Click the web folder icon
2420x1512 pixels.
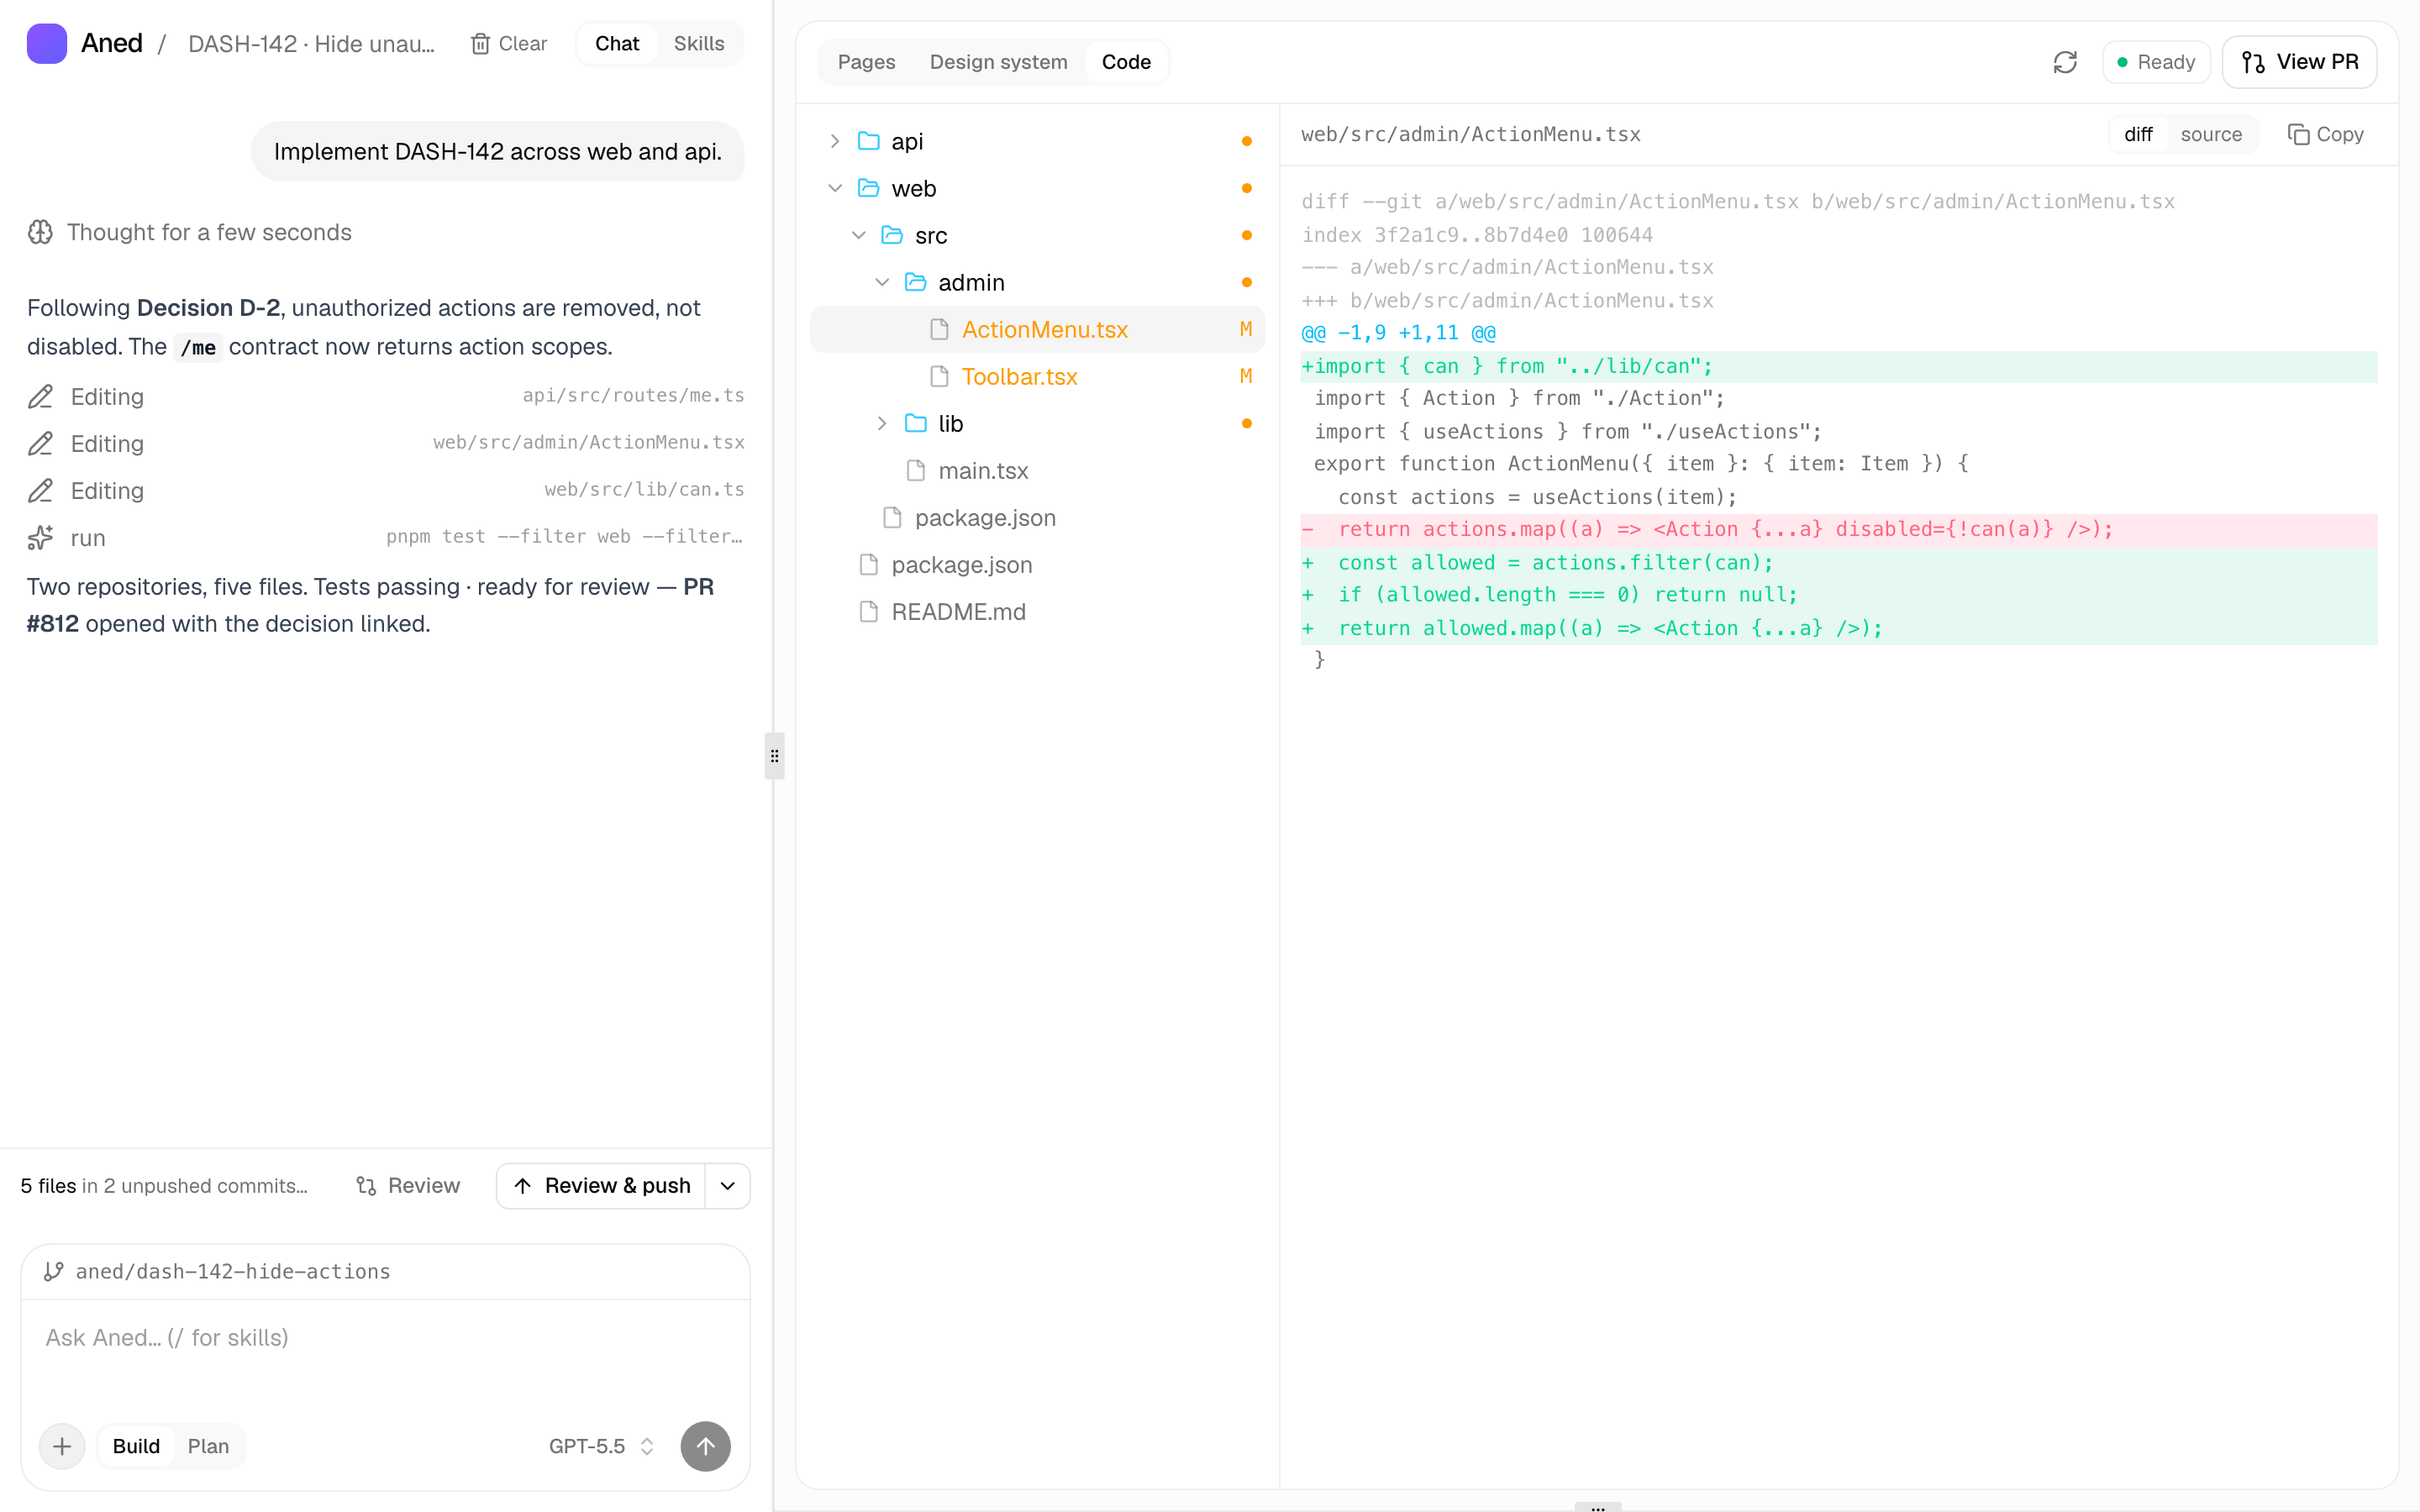pos(868,188)
